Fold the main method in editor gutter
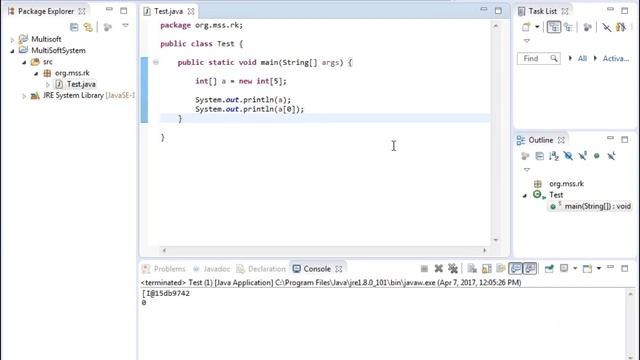Screen dimensions: 640x360 156,62
